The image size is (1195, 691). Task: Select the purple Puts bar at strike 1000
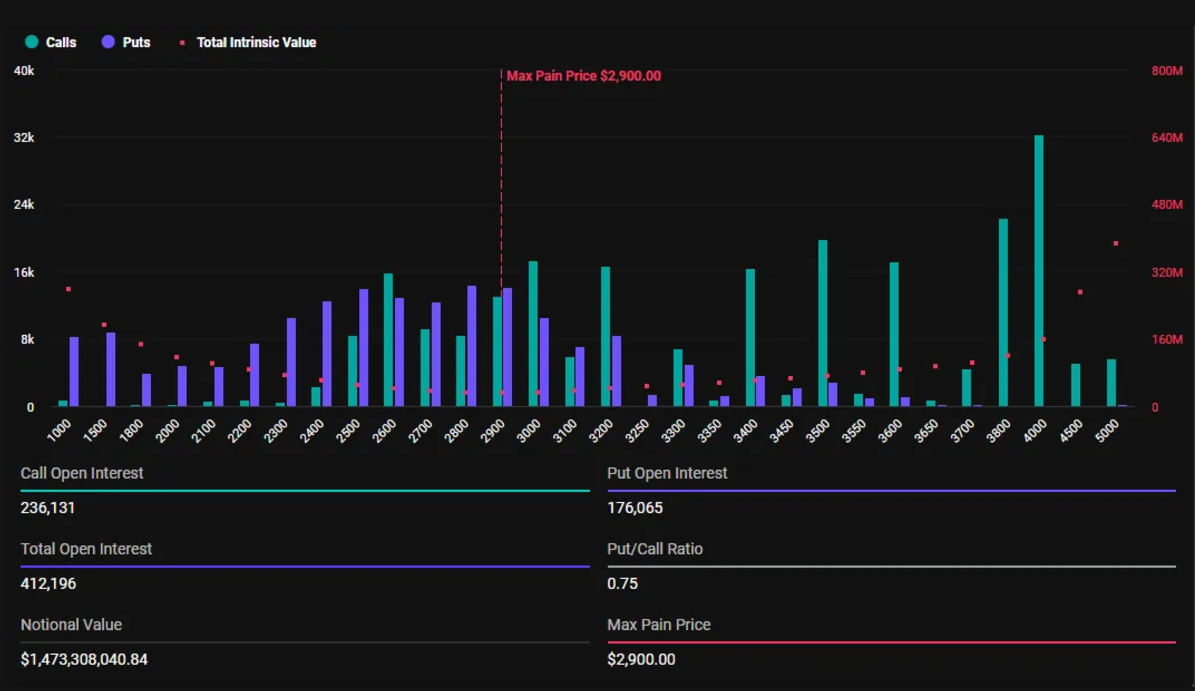tap(74, 371)
